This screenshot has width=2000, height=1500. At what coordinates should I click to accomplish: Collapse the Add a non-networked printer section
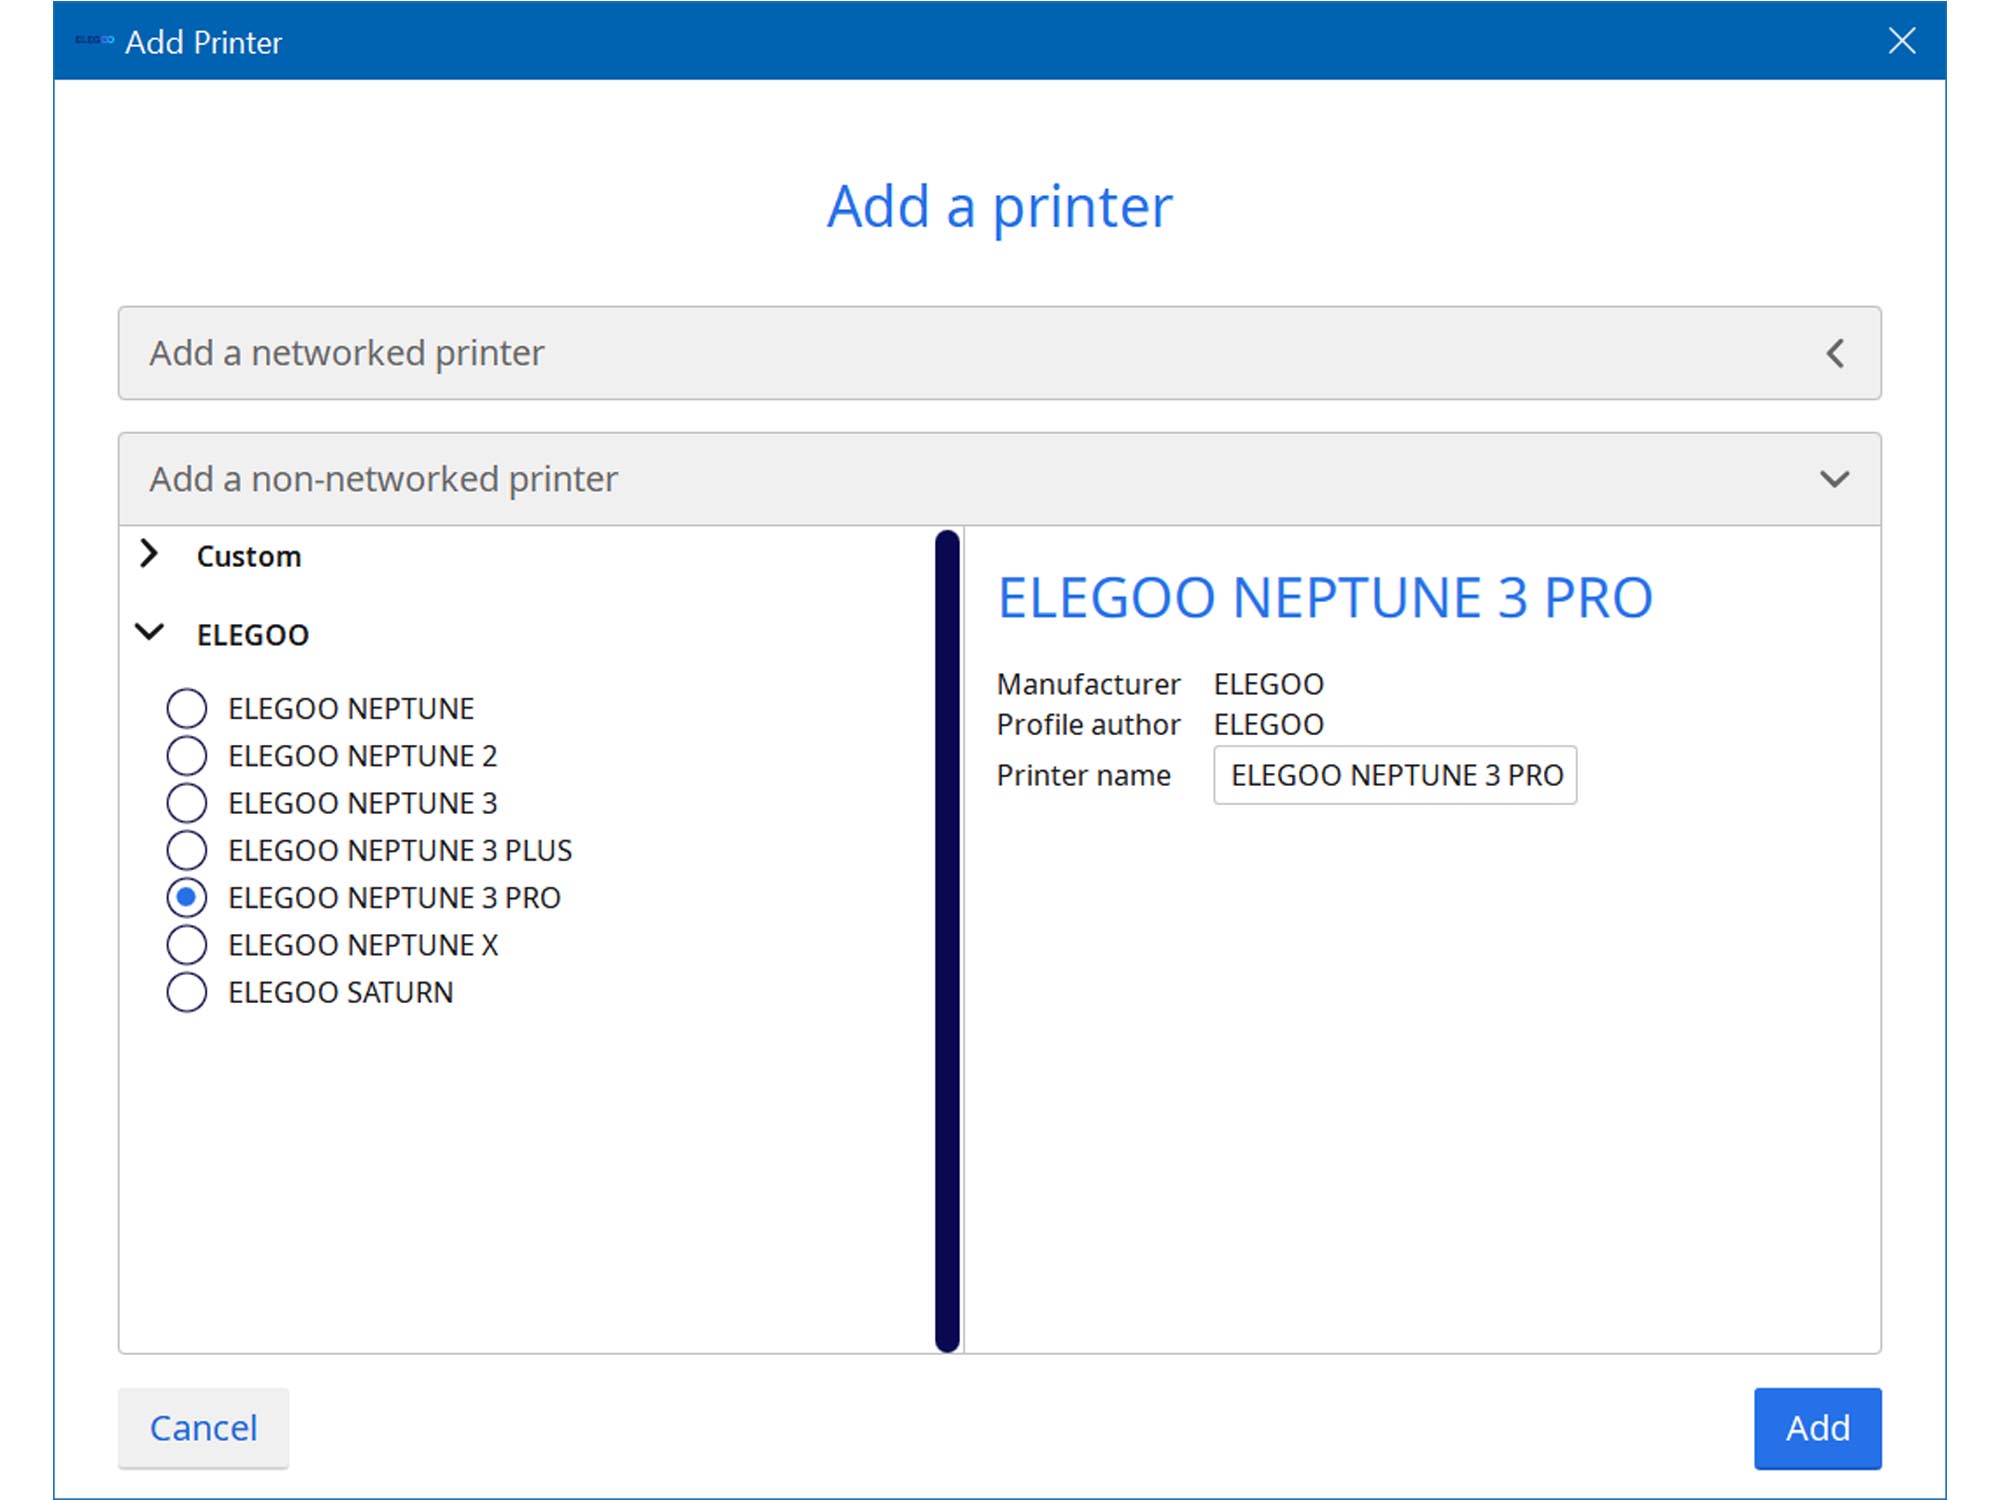tap(1000, 479)
